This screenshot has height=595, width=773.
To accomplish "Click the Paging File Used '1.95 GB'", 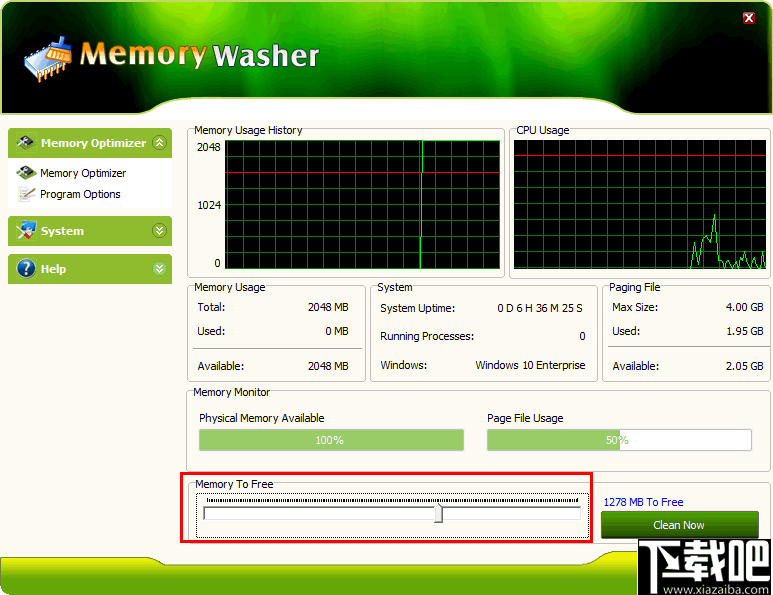I will (x=744, y=331).
